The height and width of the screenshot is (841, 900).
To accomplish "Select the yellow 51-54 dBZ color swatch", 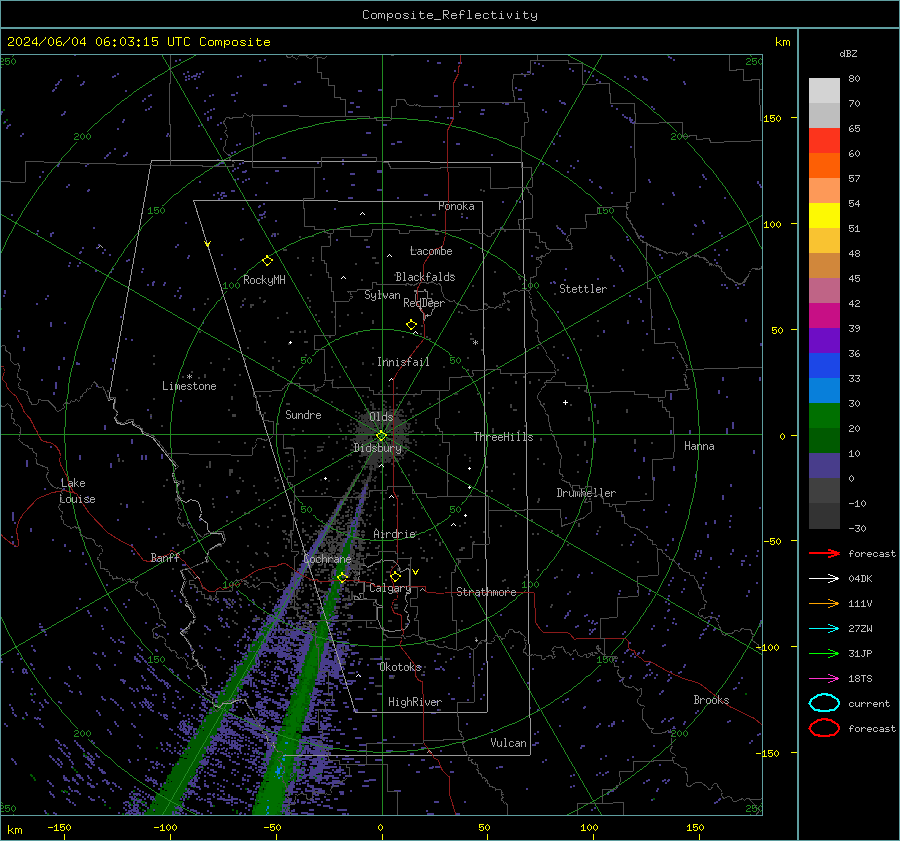I will tap(824, 216).
